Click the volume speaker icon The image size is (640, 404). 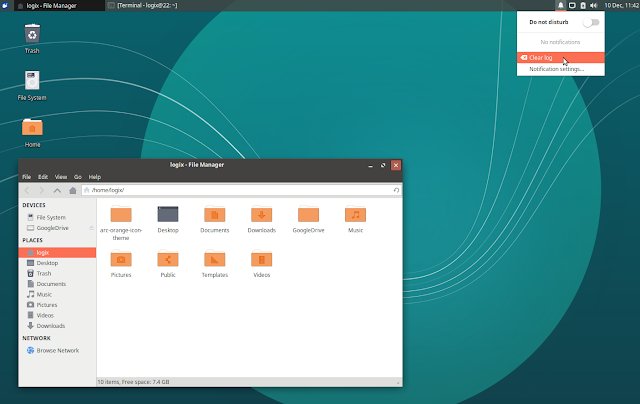593,5
